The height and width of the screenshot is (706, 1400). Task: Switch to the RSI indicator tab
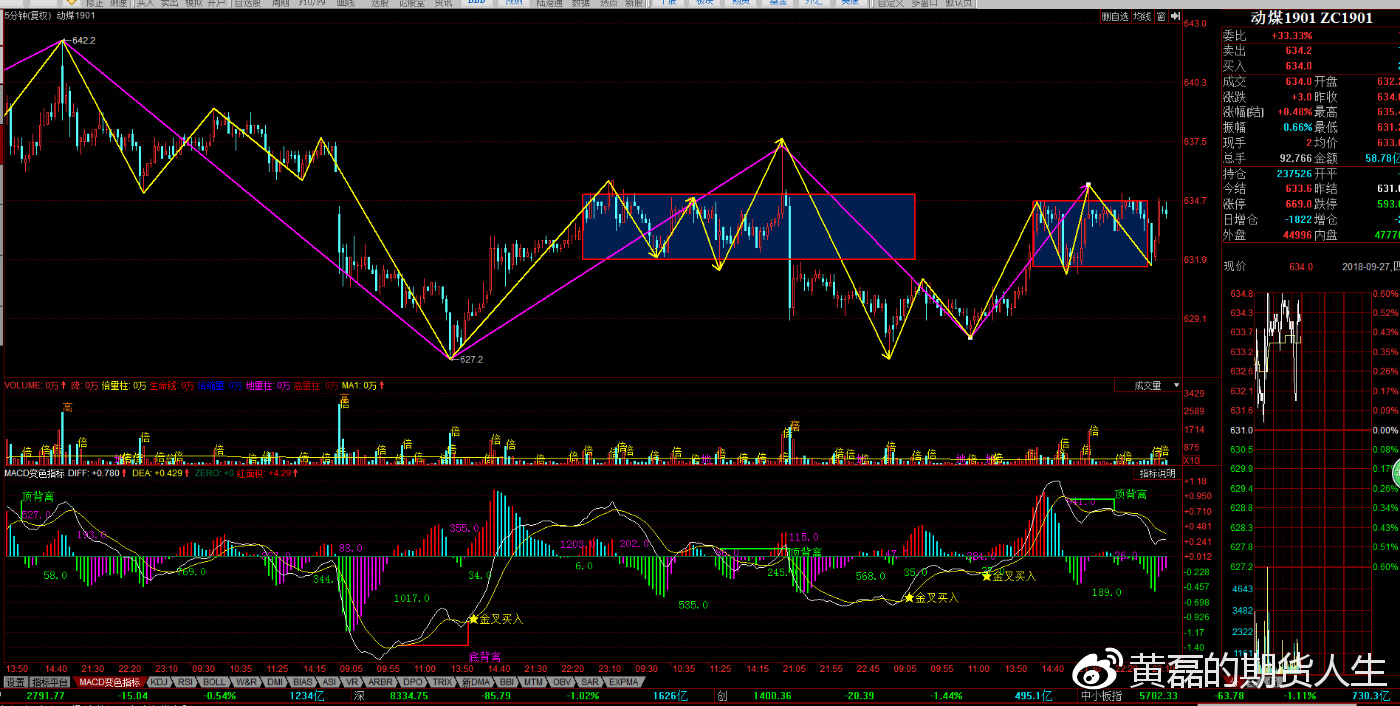click(186, 682)
